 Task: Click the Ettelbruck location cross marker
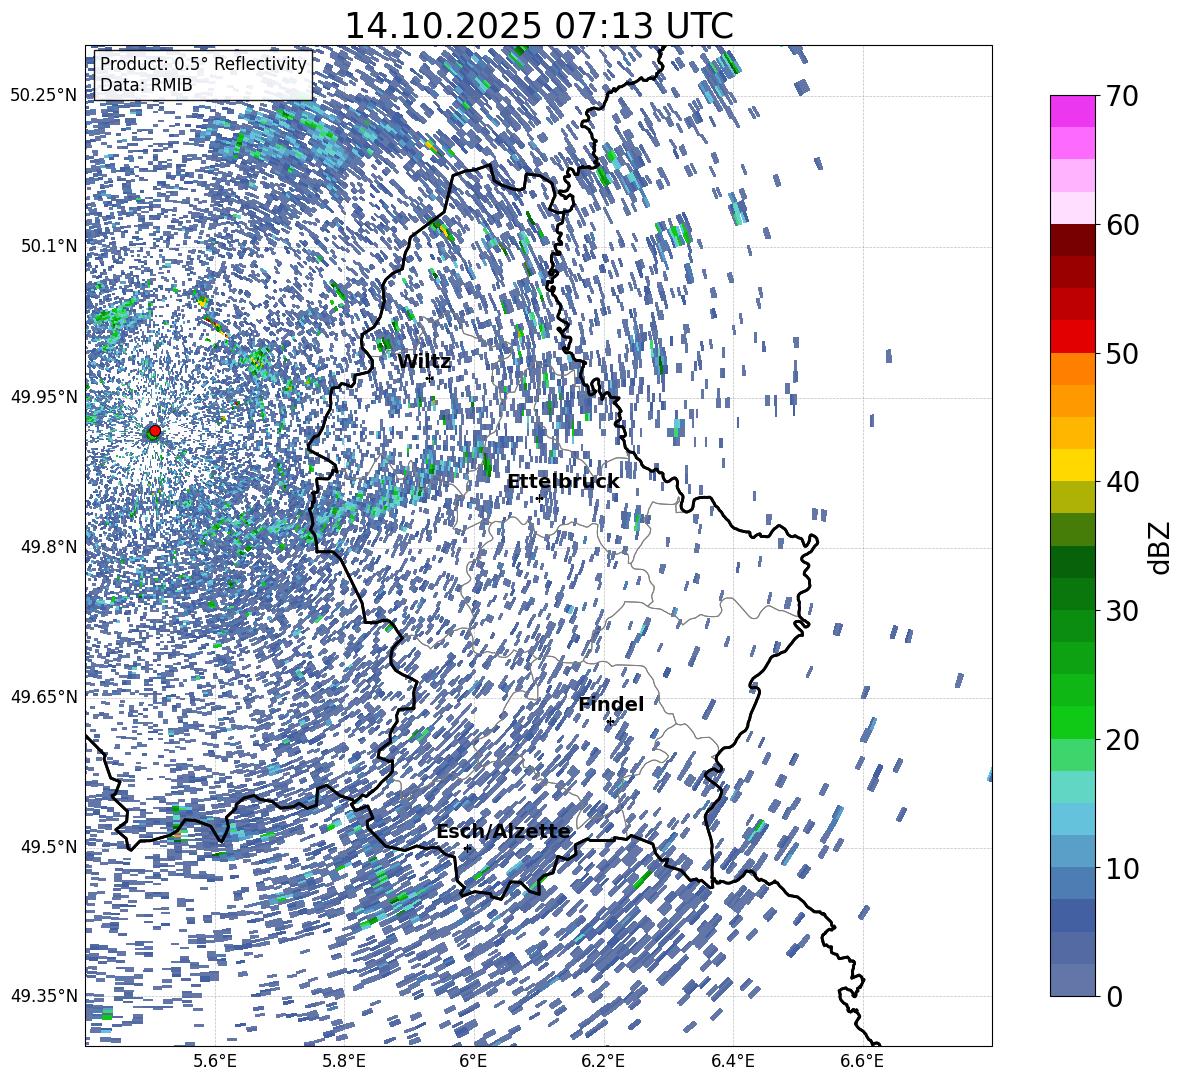539,498
